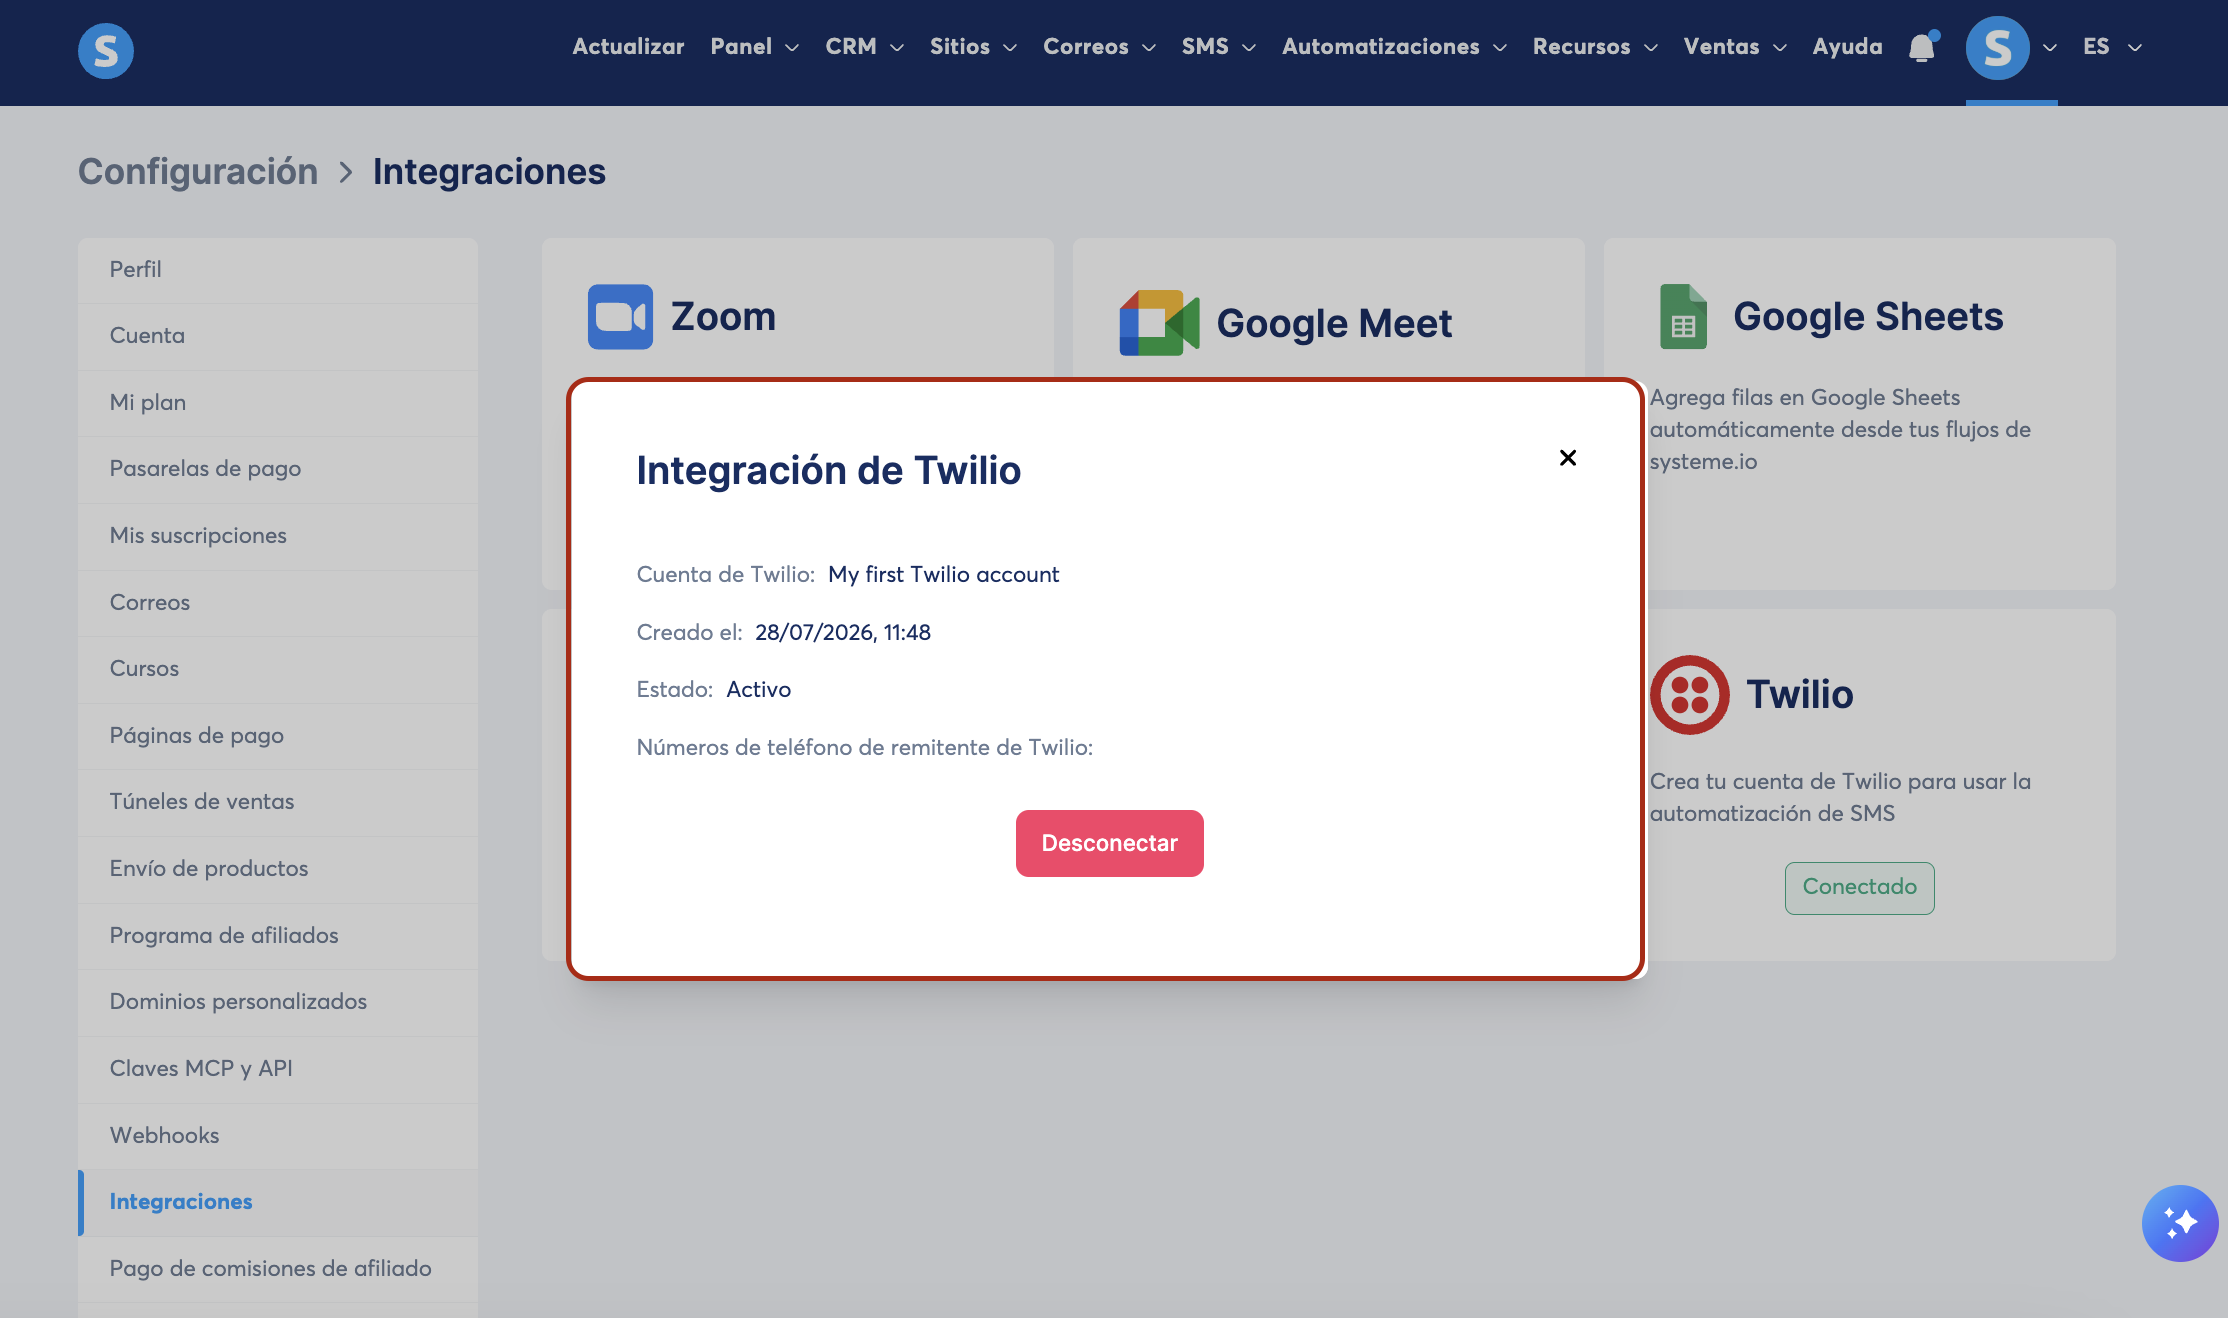Go to Perfil settings
This screenshot has height=1318, width=2228.
point(278,270)
